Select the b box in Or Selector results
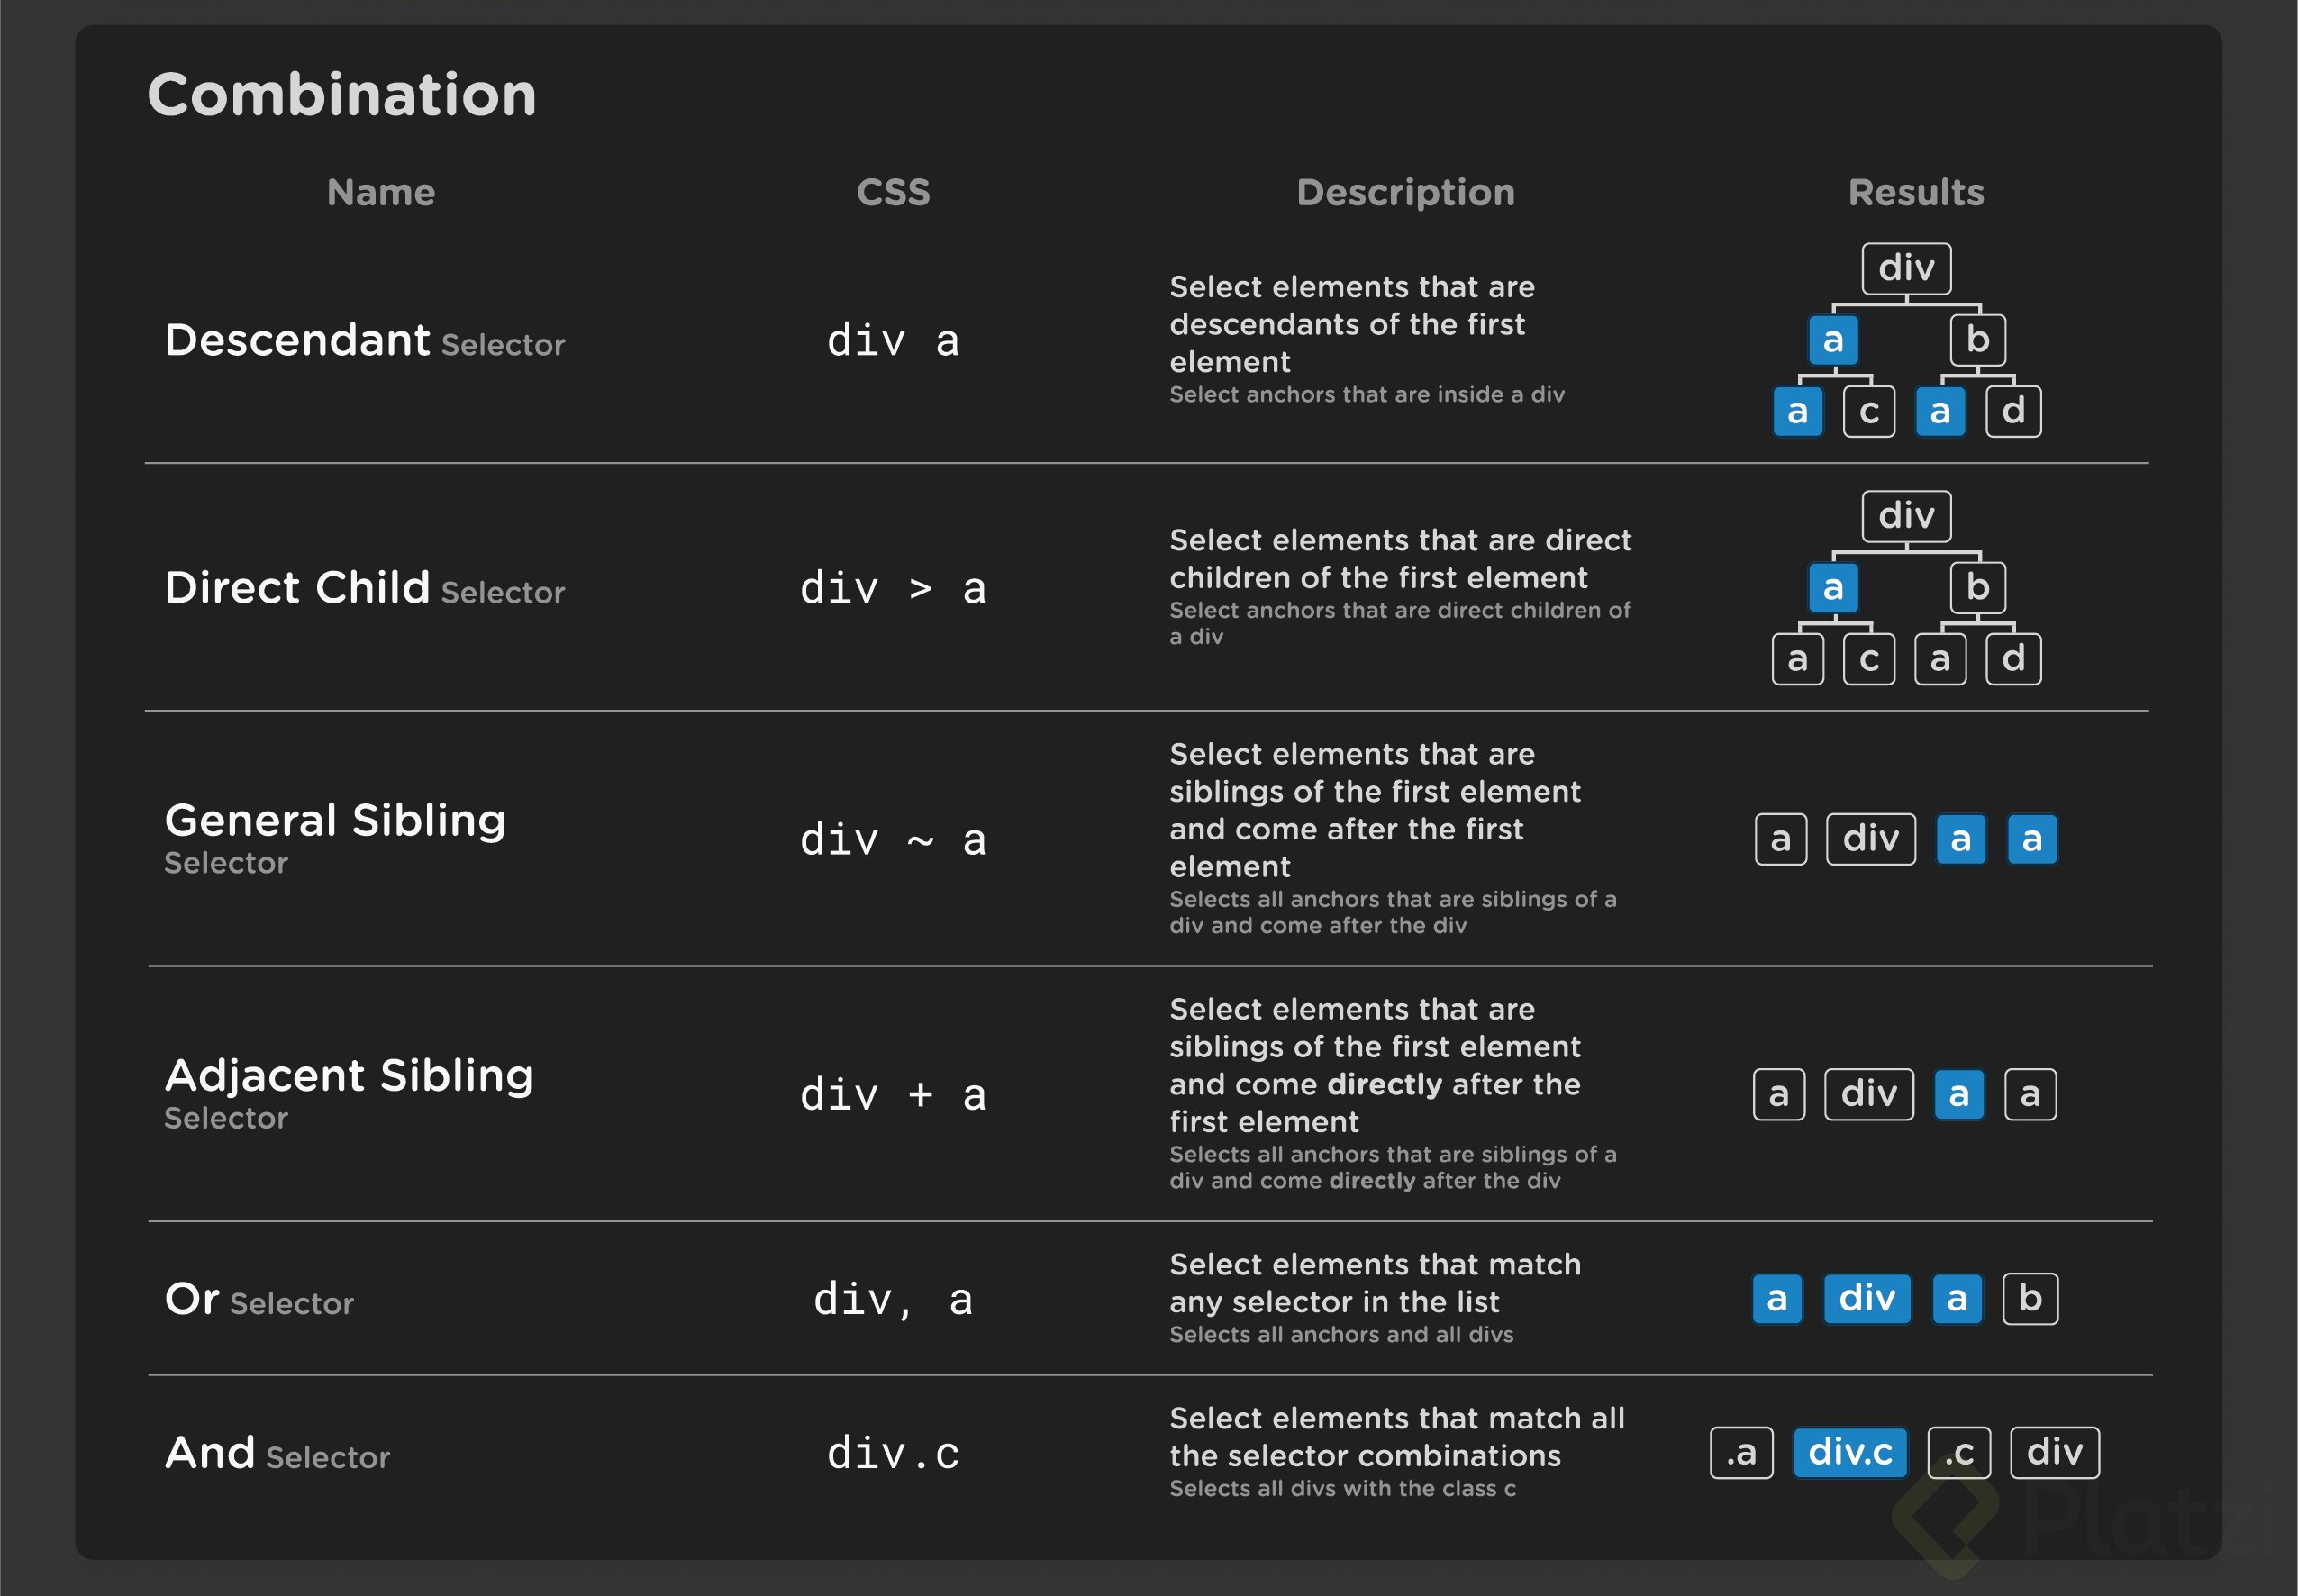The height and width of the screenshot is (1596, 2298). [x=2030, y=1299]
